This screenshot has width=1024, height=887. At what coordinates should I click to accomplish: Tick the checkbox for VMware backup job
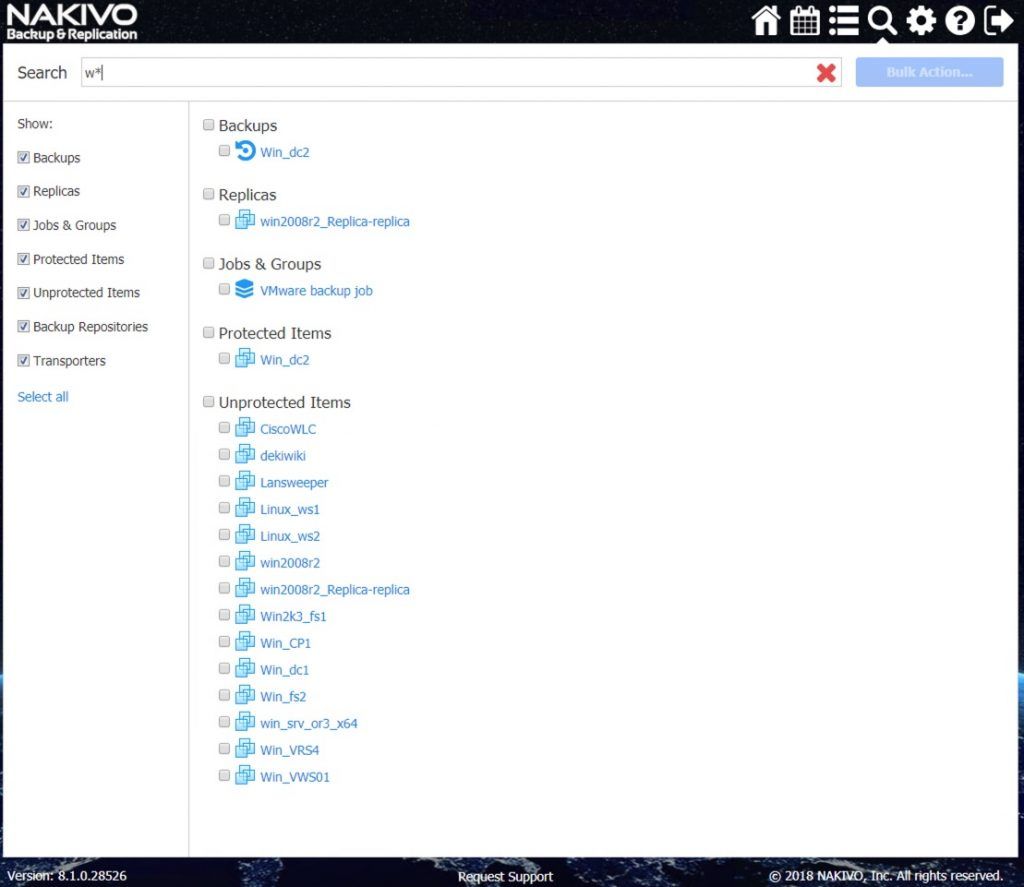[x=224, y=289]
